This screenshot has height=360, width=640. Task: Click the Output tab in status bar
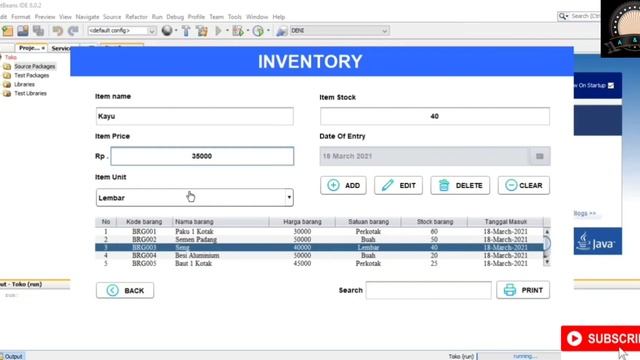[x=12, y=356]
